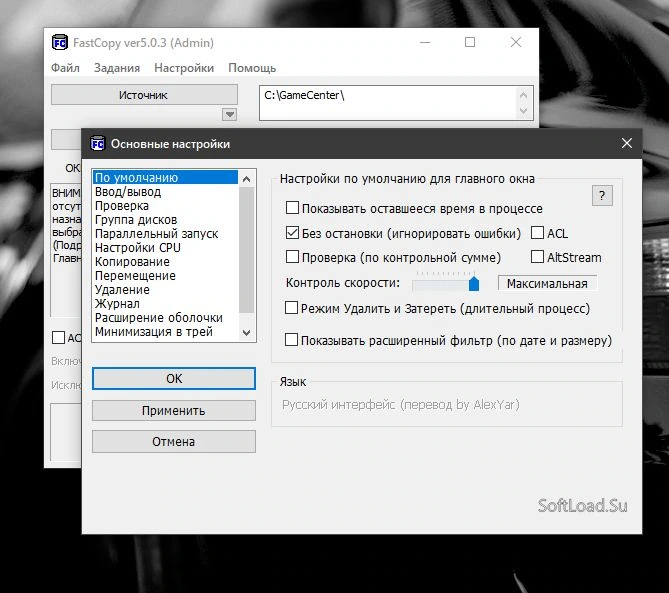The width and height of the screenshot is (669, 593).
Task: Select Журнал in settings list
Action: click(x=165, y=303)
